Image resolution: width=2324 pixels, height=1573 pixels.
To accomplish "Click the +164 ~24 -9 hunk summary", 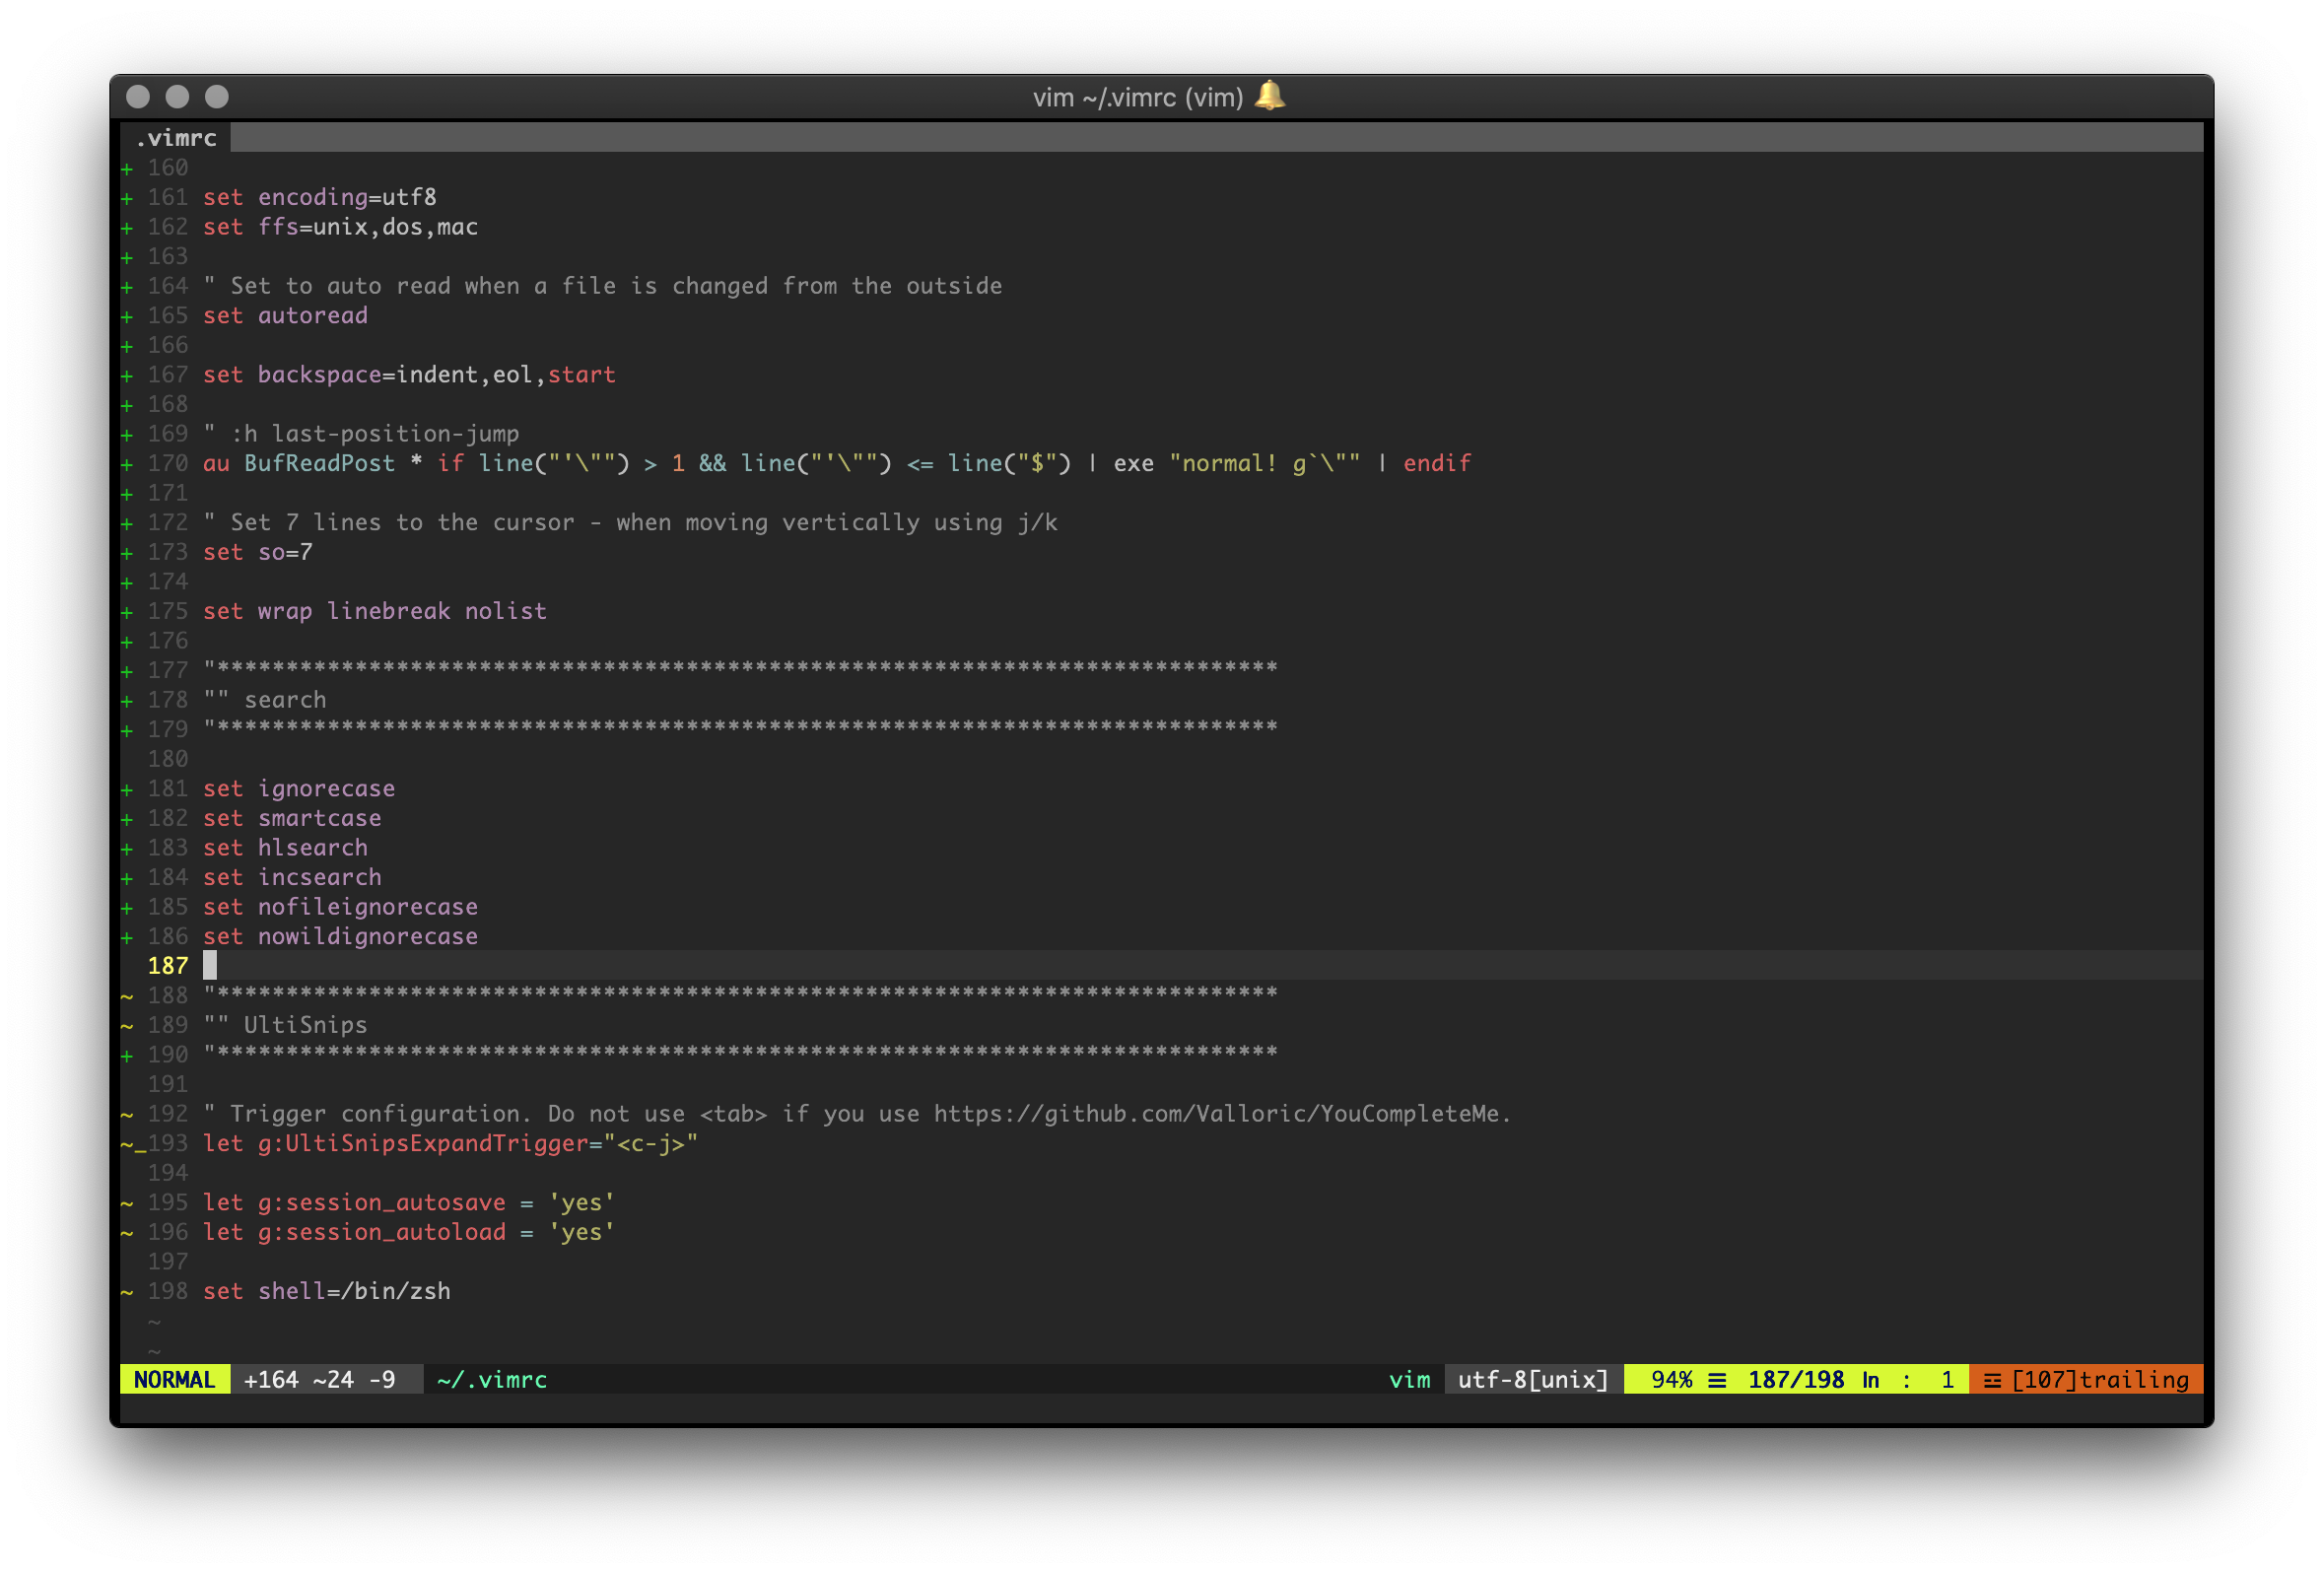I will (319, 1380).
